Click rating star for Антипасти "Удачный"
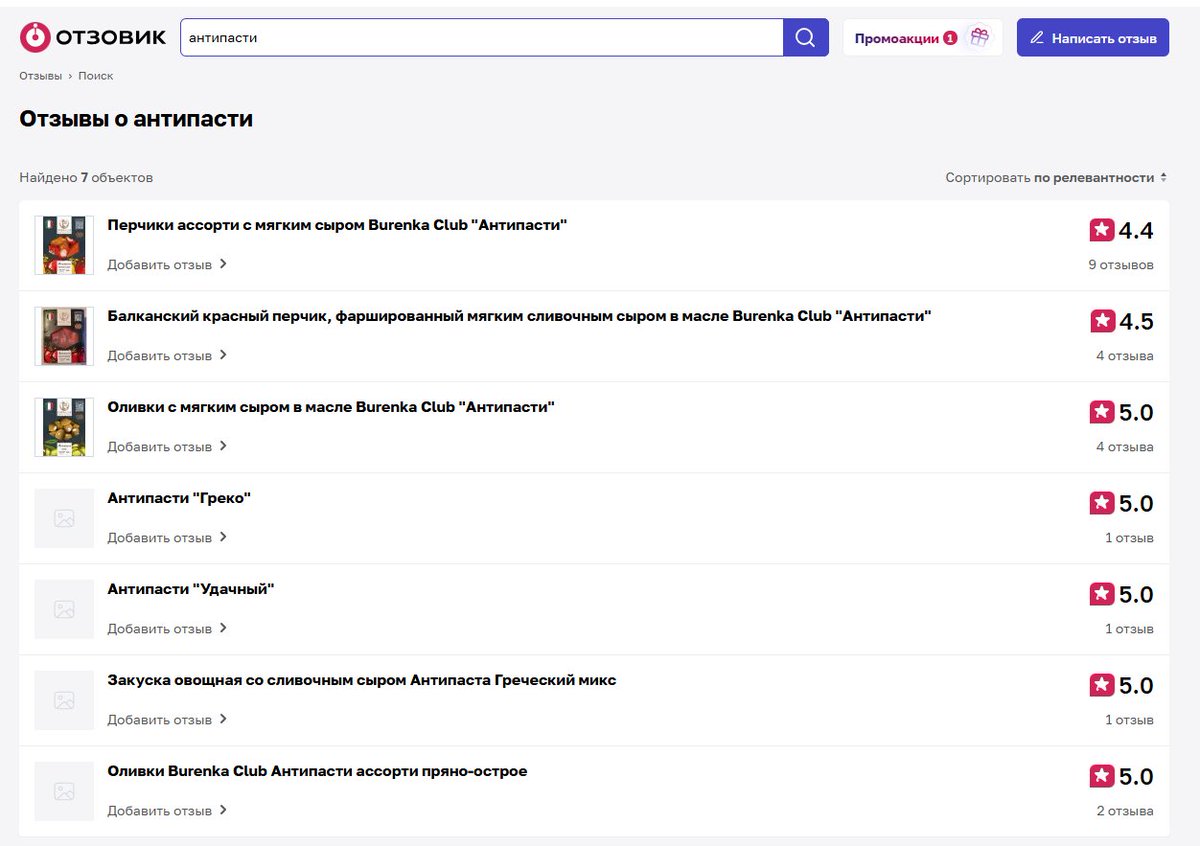The image size is (1200, 846). [1102, 594]
